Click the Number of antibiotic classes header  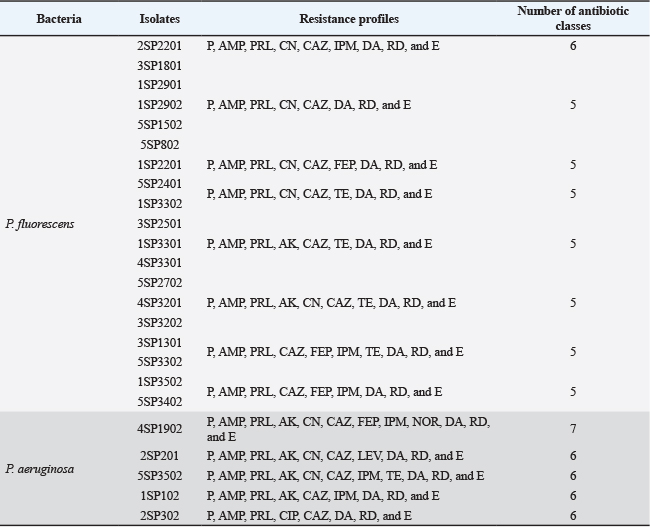573,19
